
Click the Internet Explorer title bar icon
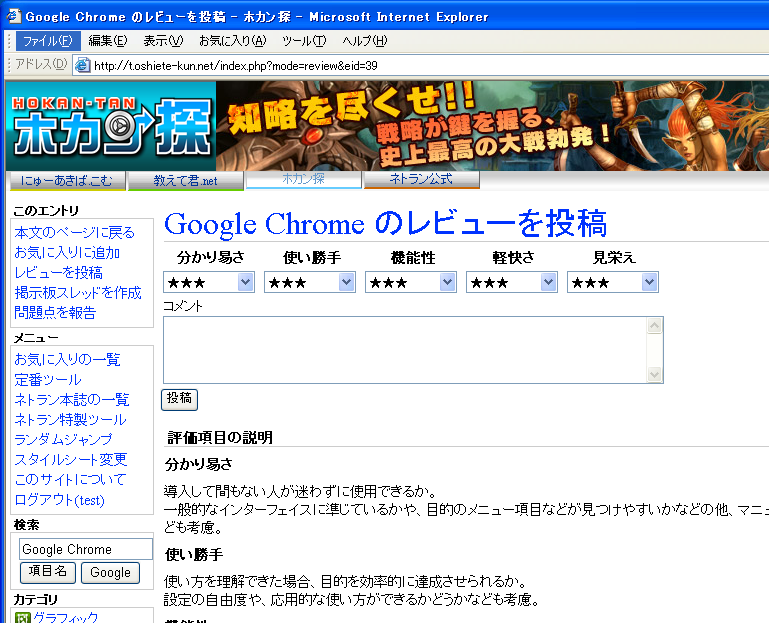13,16
